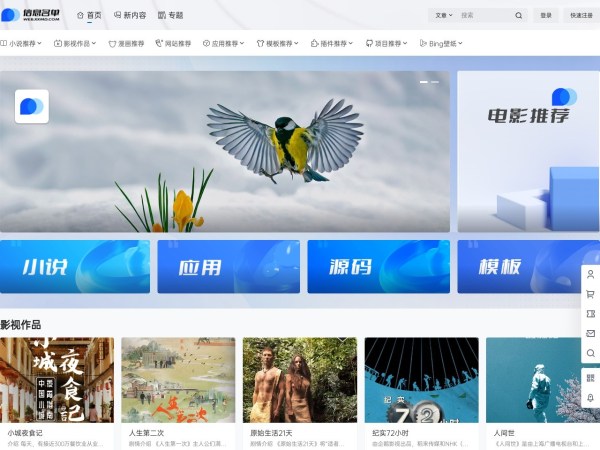Screen dimensions: 600x450
Task: Click the coupon ticket icon in sidebar
Action: 591,313
